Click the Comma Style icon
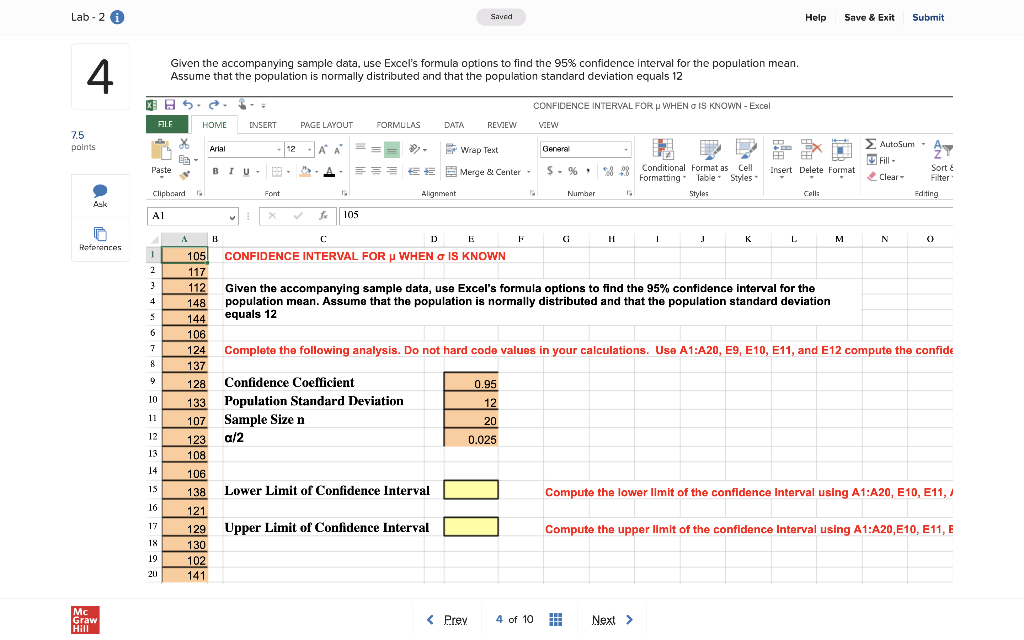Viewport: 1024px width, 640px height. point(588,171)
